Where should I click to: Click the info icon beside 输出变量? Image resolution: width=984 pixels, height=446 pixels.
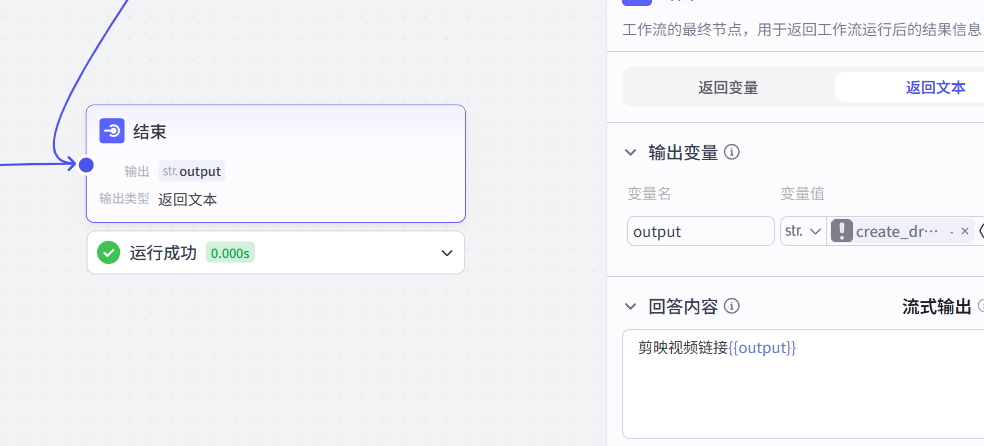pyautogui.click(x=732, y=152)
